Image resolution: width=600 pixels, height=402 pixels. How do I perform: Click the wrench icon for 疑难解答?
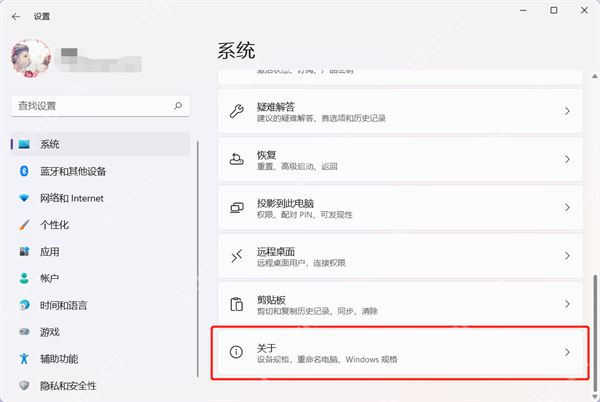[x=236, y=111]
